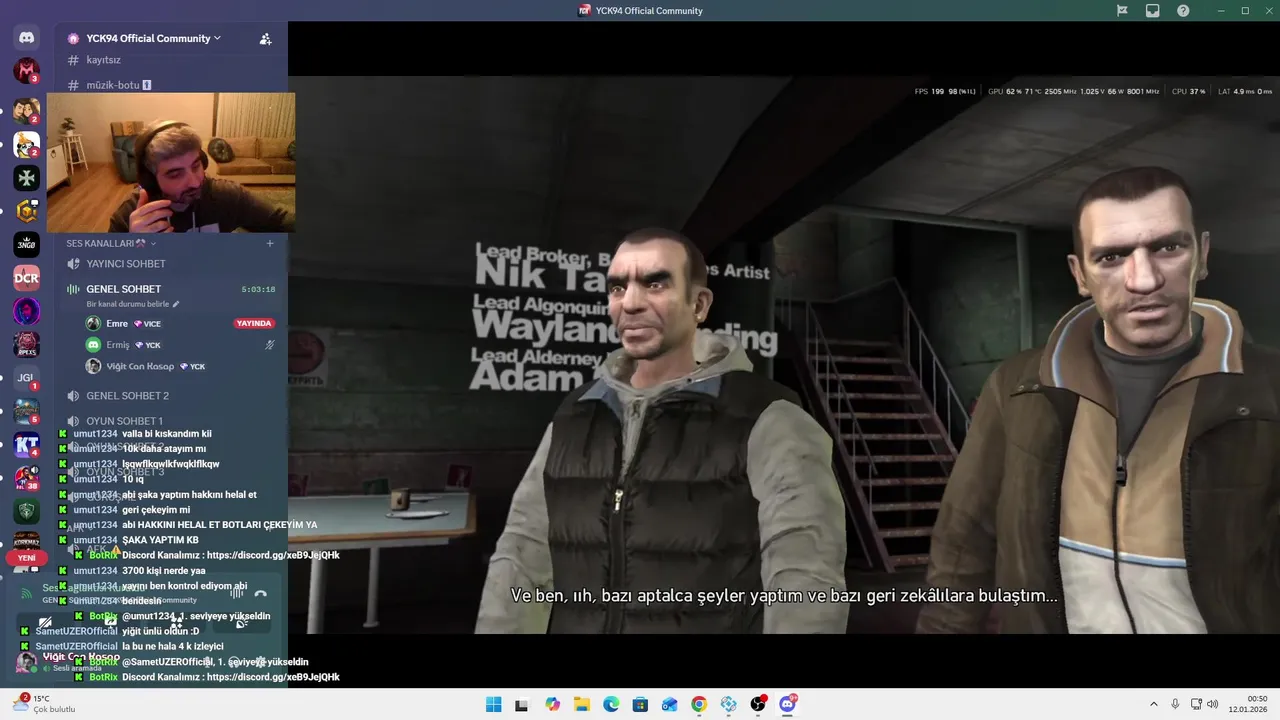This screenshot has height=720, width=1280.
Task: Toggle screen share in voice panel
Action: 110,622
